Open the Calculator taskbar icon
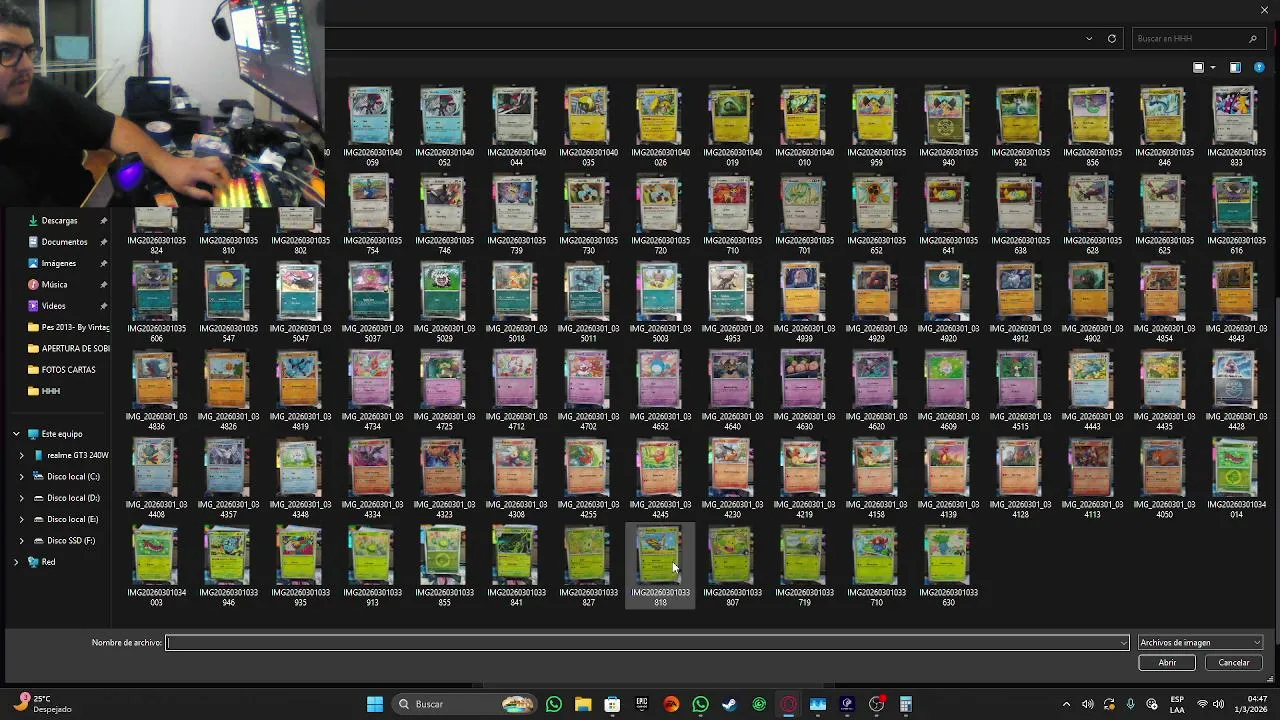 coord(906,704)
